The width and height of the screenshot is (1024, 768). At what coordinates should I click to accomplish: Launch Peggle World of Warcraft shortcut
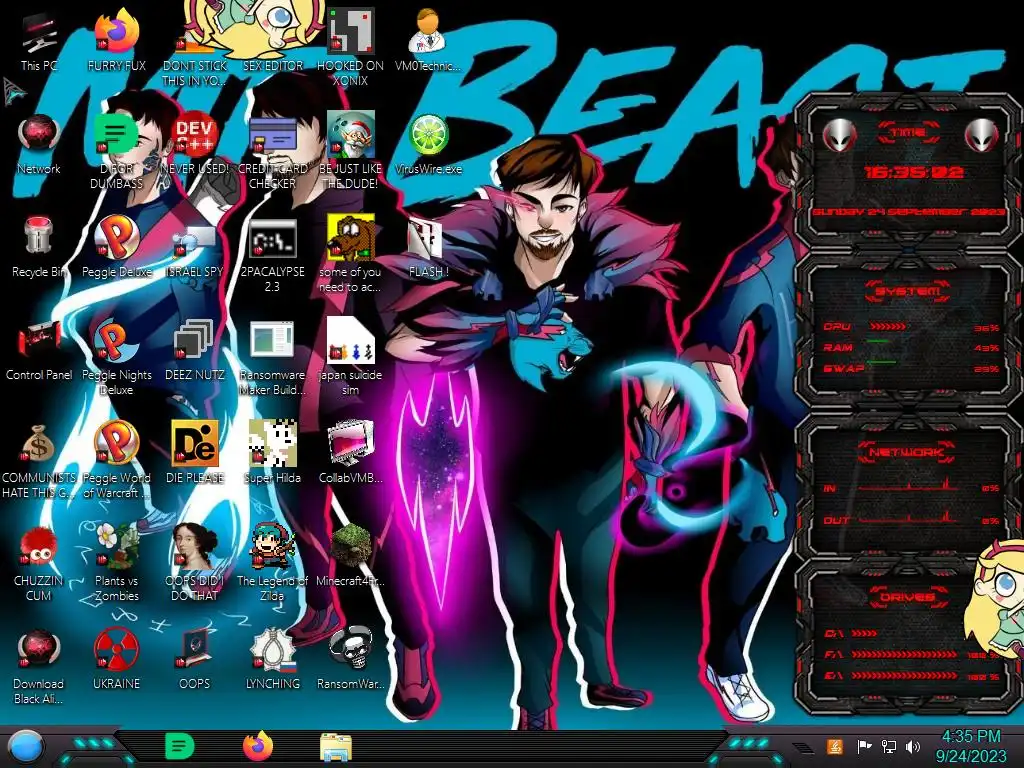[116, 460]
